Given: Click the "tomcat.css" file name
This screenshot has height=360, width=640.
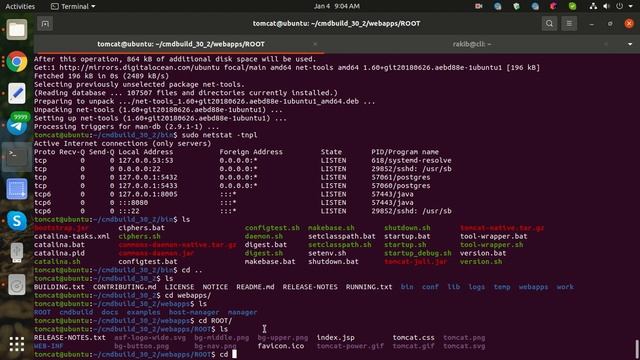Looking at the screenshot, I should click(x=413, y=338).
